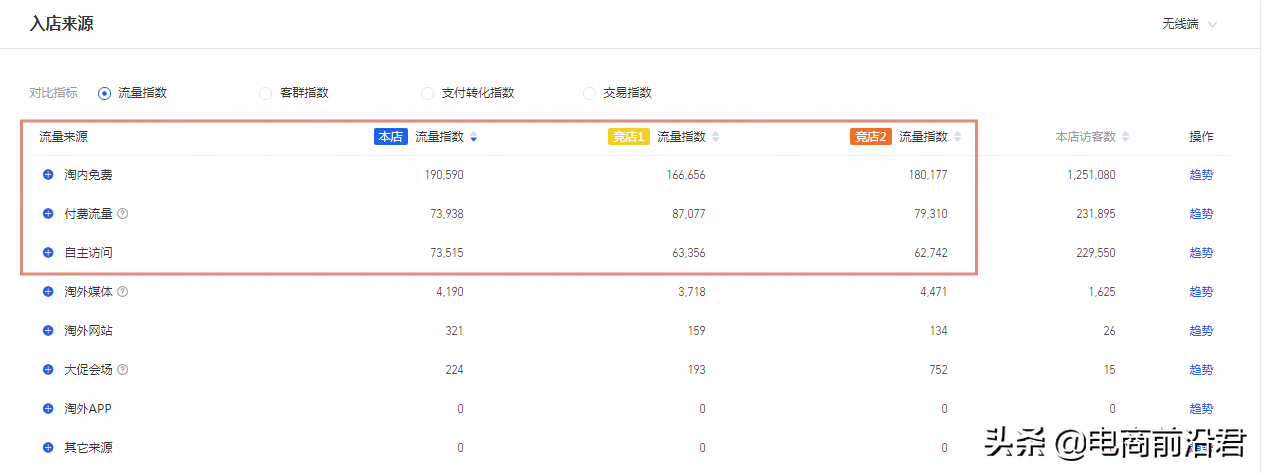Screen dimensions: 1261x473
Task: Choose the 交易指数 radio option
Action: tap(589, 93)
